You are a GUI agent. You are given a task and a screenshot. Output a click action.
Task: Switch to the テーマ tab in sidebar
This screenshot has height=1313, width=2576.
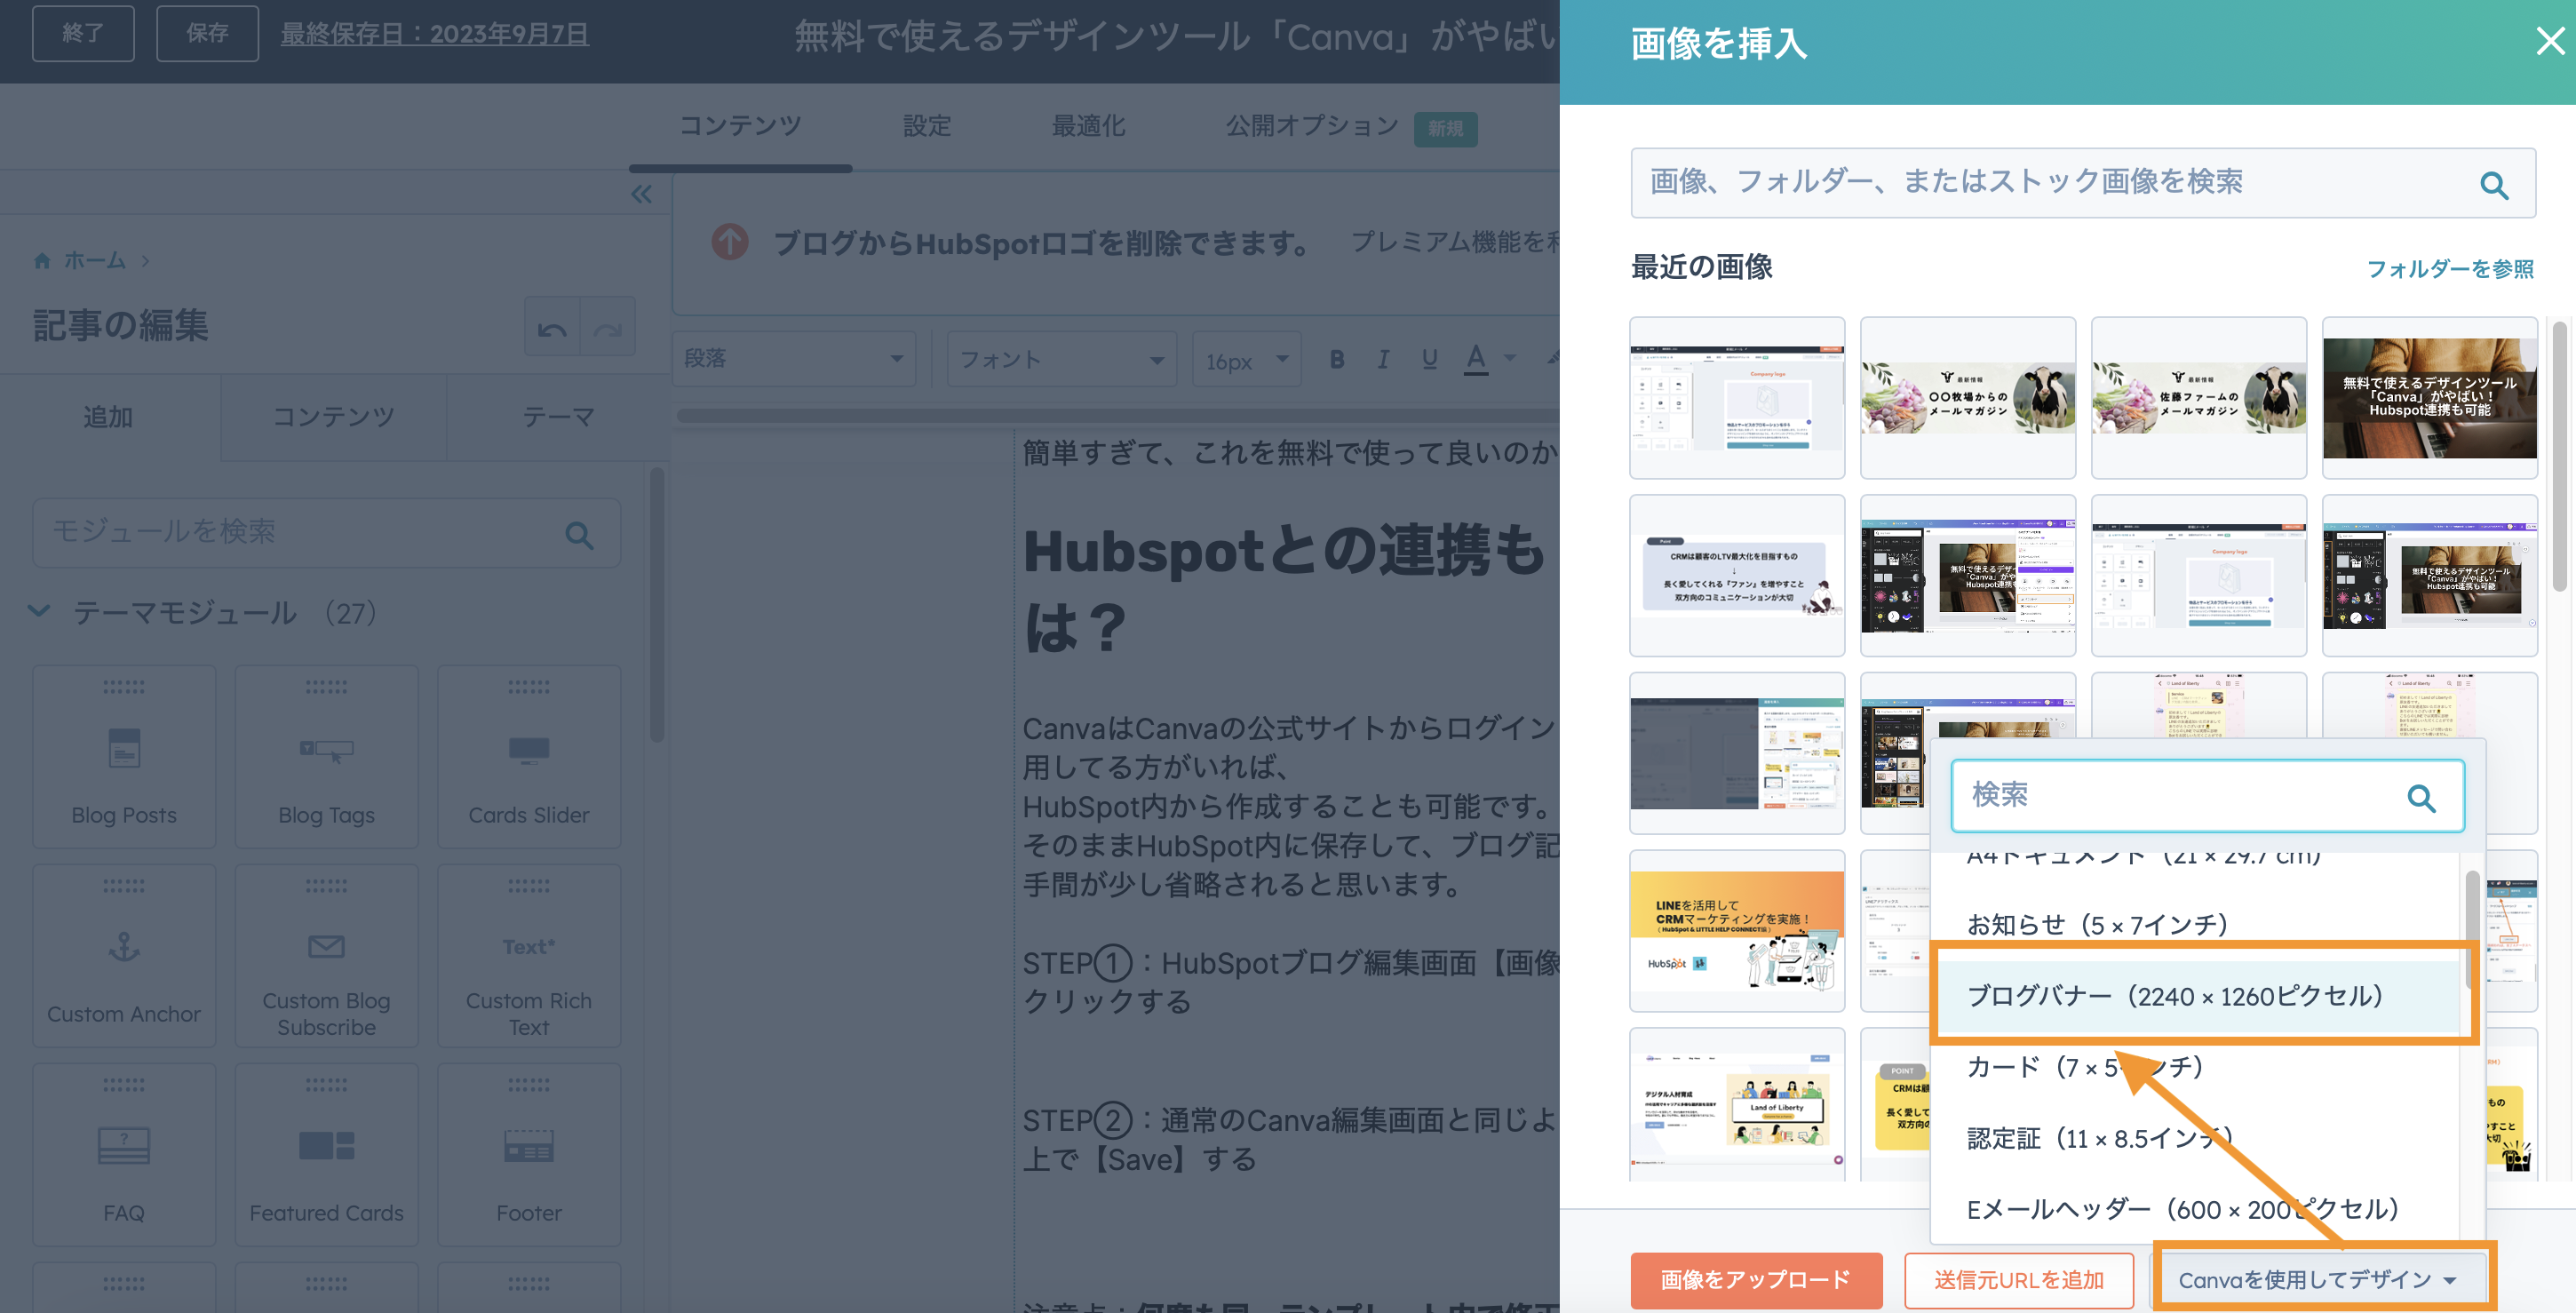pyautogui.click(x=557, y=417)
